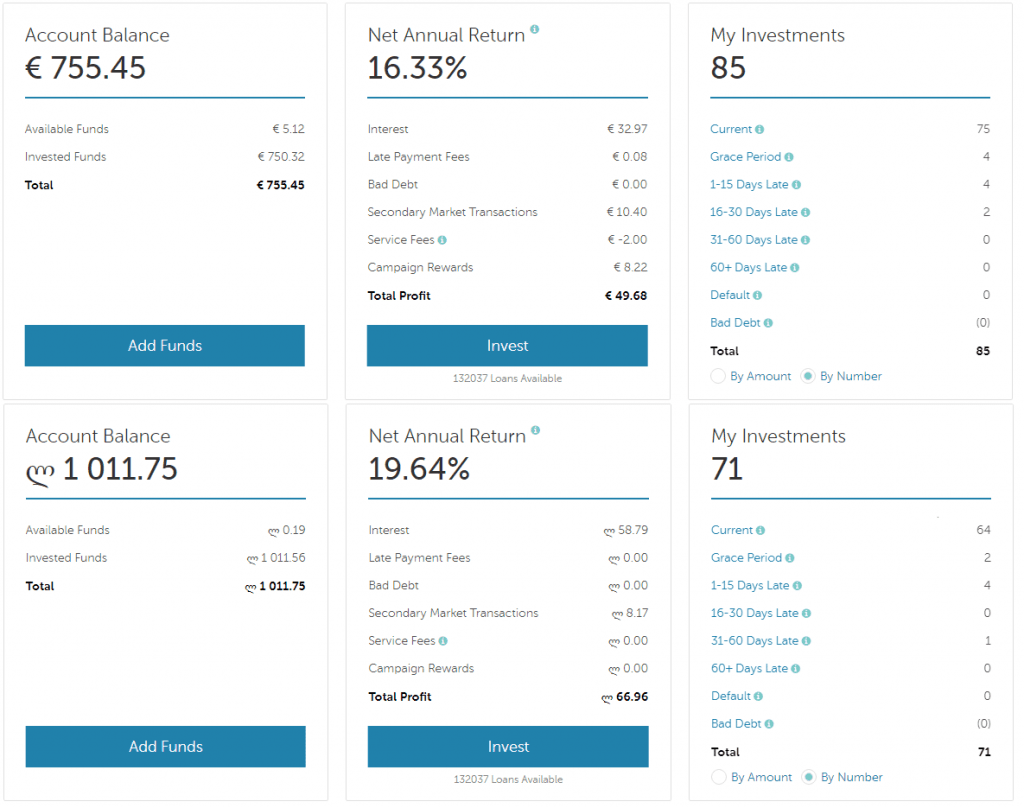Viewport: 1024px width, 808px height.
Task: Click info icon beside 19.64% Net Annual Return
Action: (535, 431)
